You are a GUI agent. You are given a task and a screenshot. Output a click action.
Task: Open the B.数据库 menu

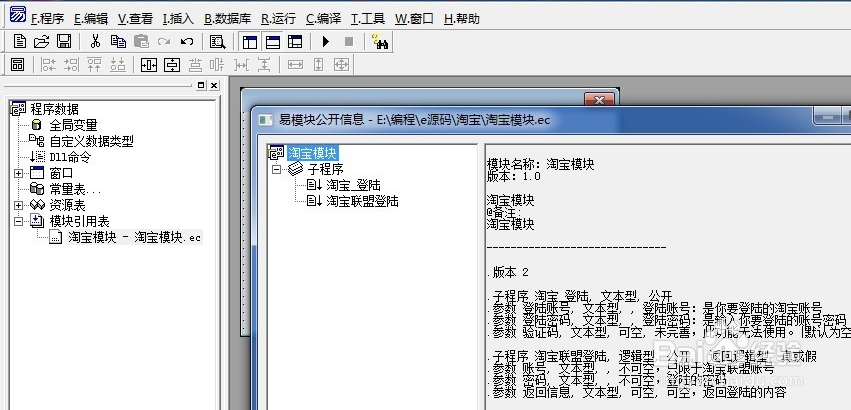coord(227,18)
